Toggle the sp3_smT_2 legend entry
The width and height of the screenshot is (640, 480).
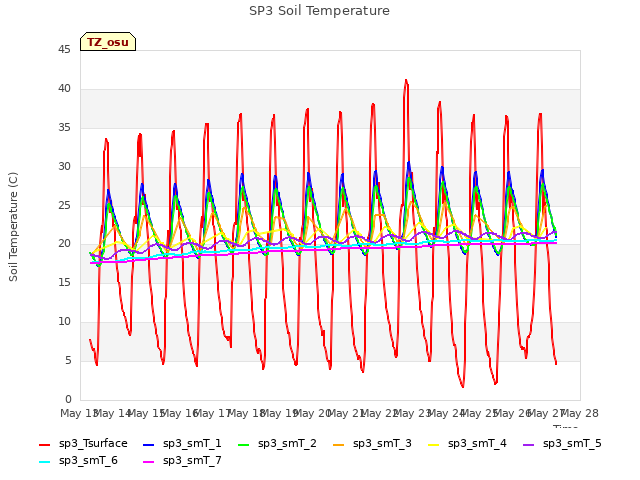pos(277,443)
